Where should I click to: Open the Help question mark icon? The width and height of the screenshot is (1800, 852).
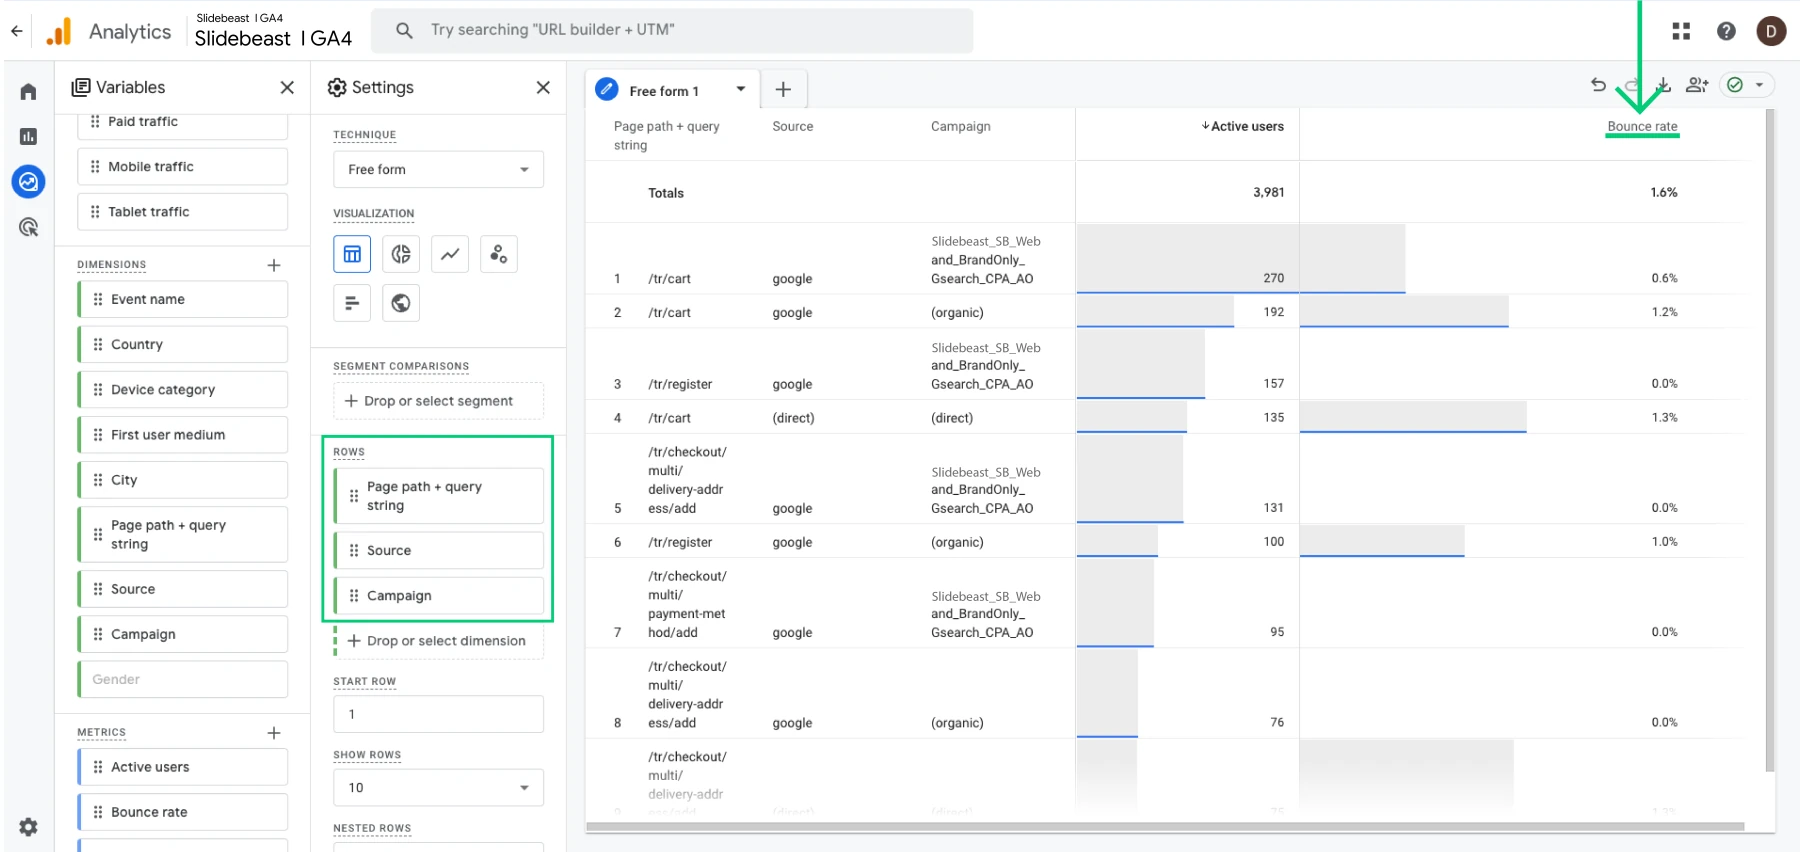click(1726, 31)
